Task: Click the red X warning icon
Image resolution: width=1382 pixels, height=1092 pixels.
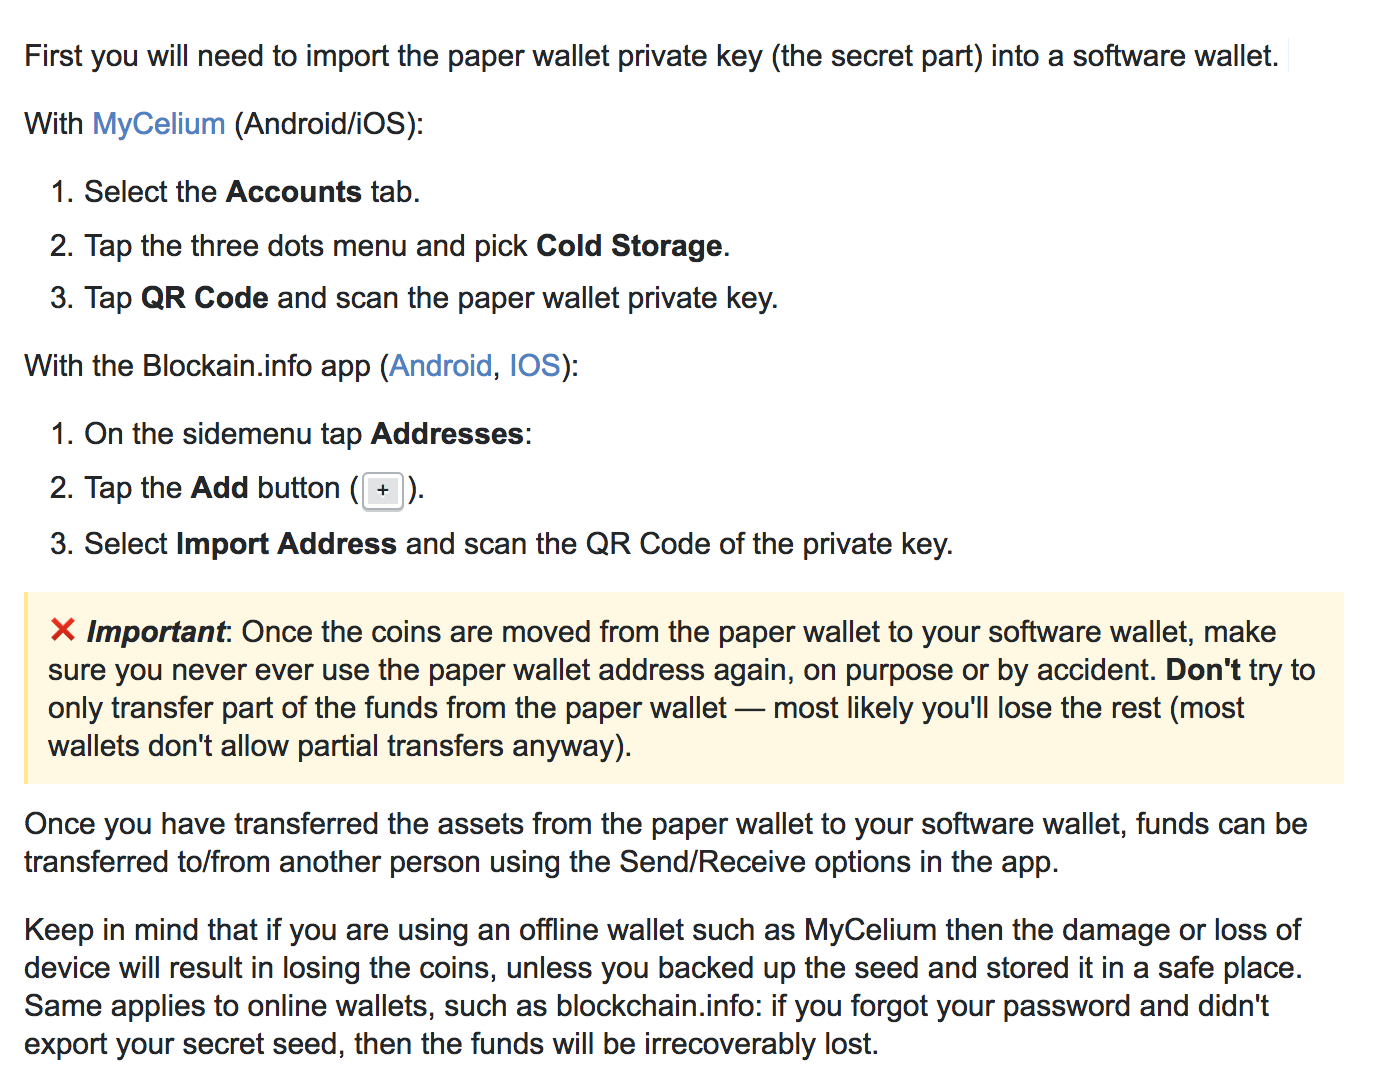Action: (x=63, y=630)
